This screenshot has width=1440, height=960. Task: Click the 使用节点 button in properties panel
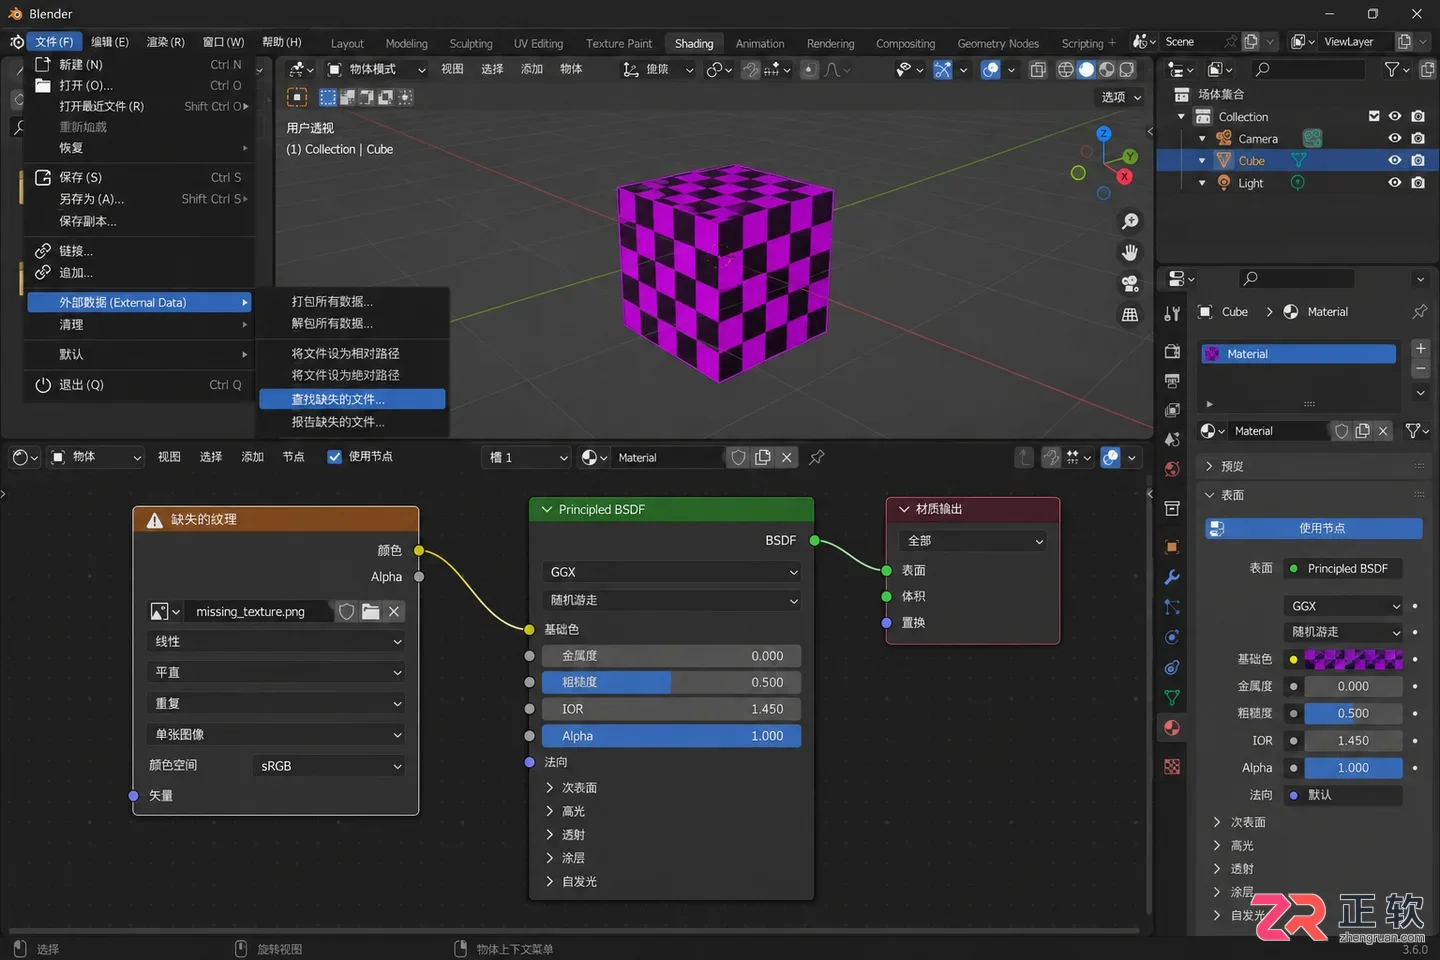pos(1313,528)
